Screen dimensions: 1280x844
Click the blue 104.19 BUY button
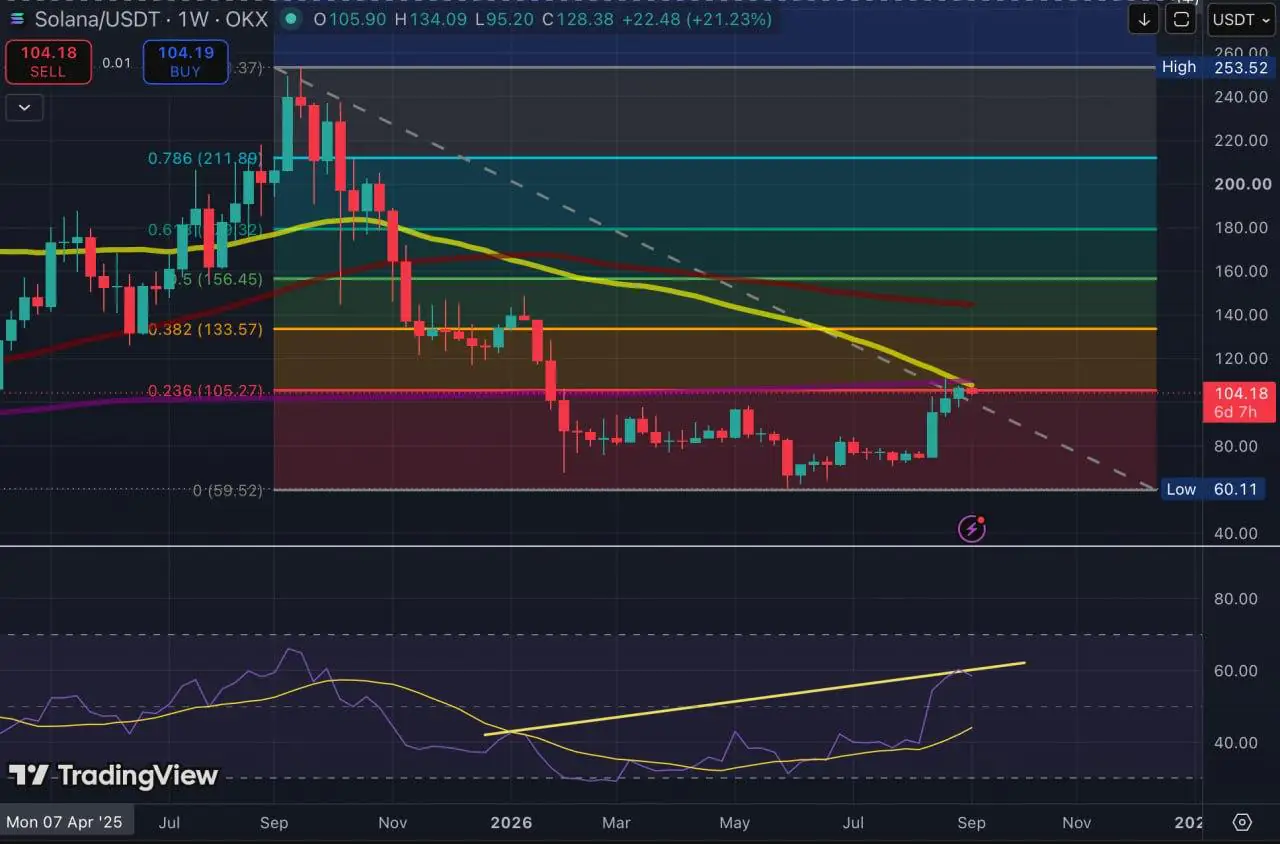point(185,62)
